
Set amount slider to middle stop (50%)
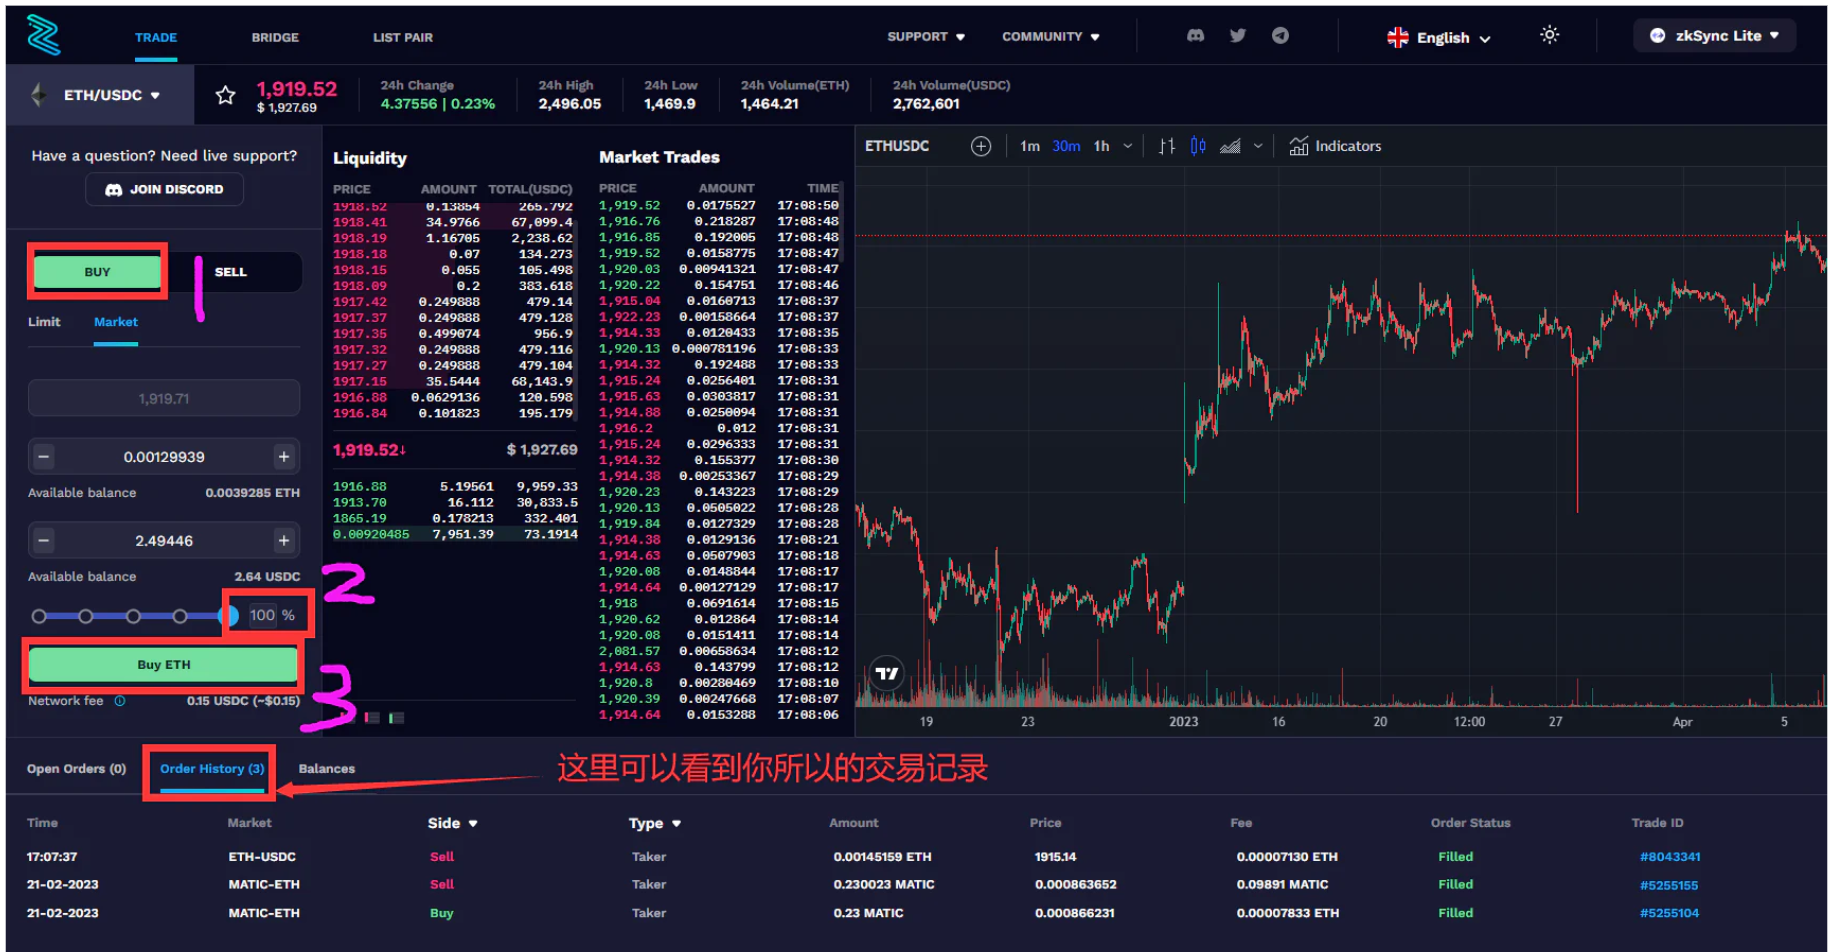pyautogui.click(x=133, y=616)
